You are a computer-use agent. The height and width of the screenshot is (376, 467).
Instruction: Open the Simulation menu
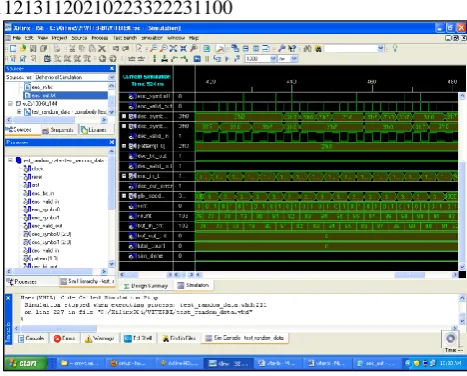click(x=152, y=38)
